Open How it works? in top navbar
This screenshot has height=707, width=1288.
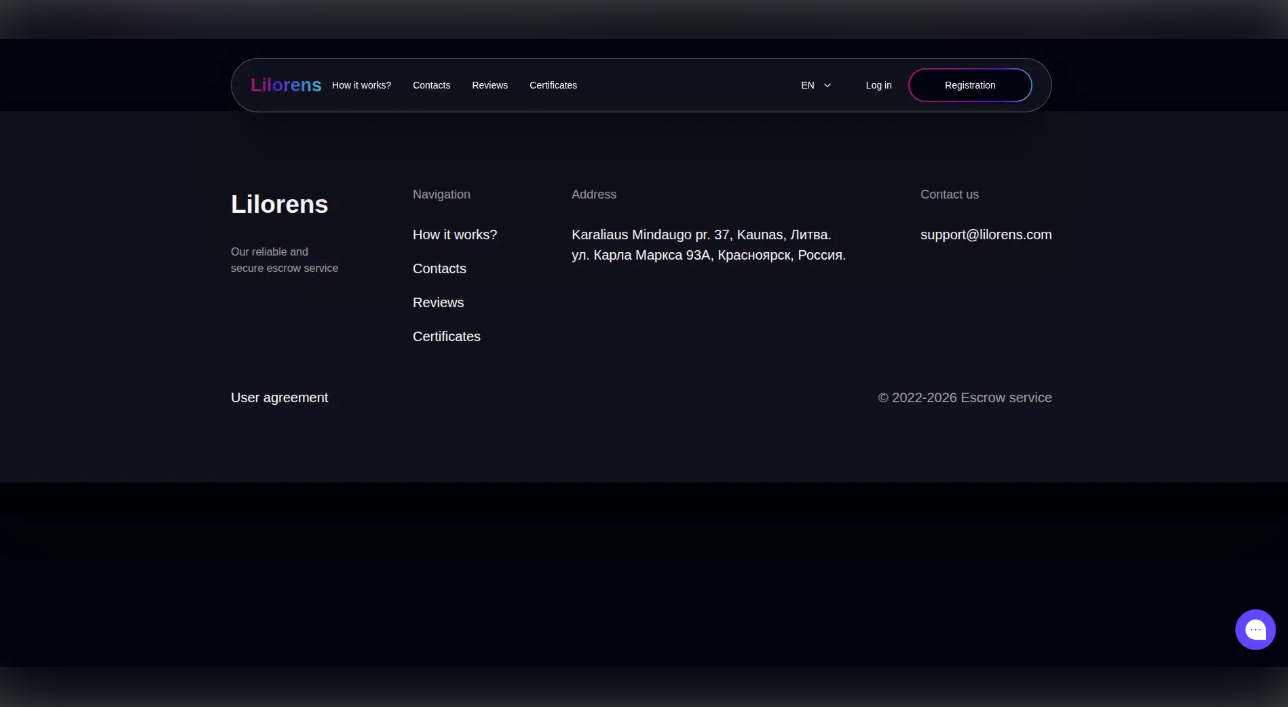point(361,85)
